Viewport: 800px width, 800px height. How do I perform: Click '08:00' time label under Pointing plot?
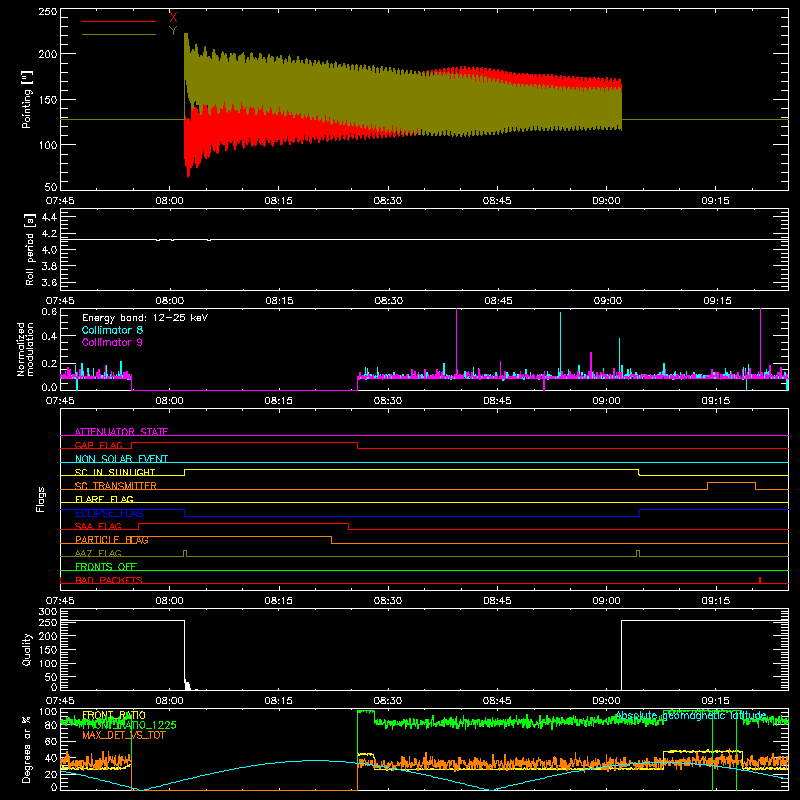169,201
